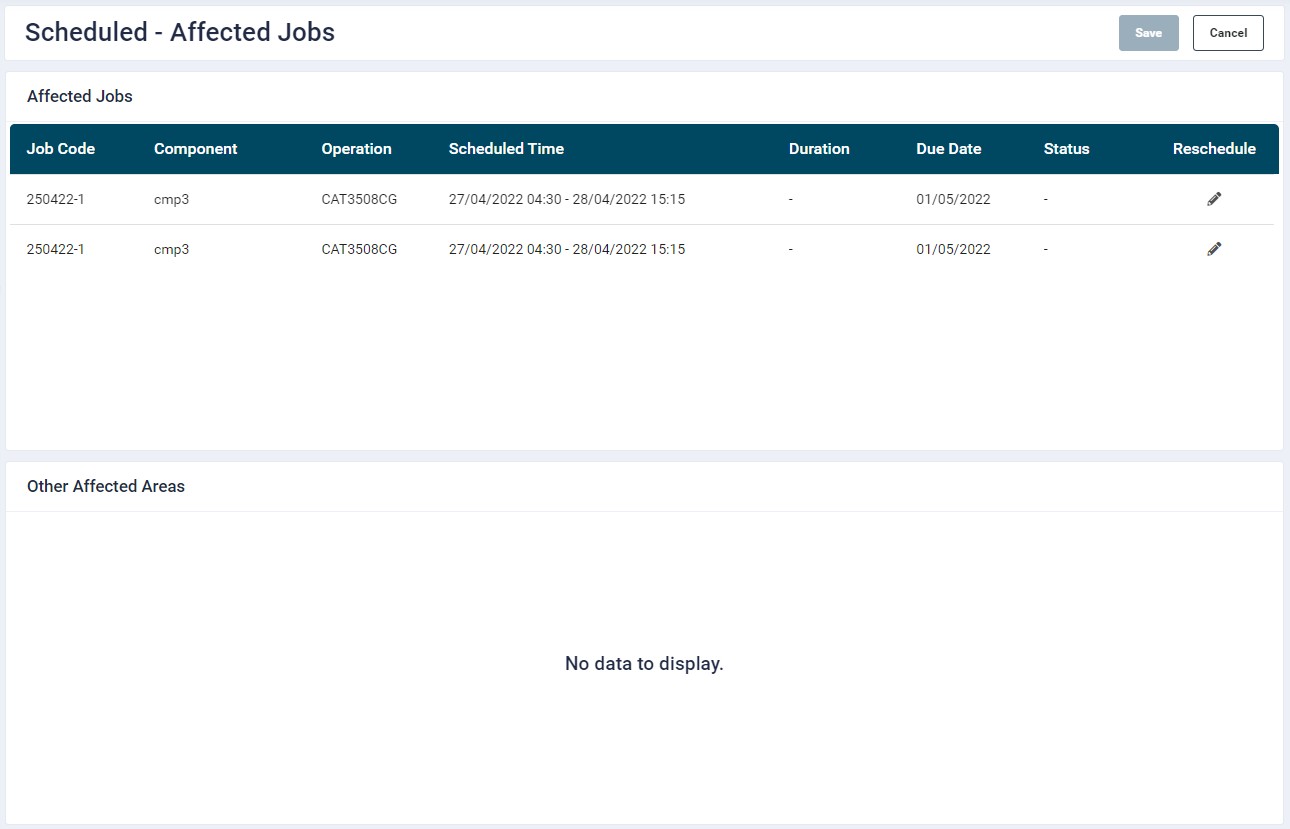Click the Duration column header
The image size is (1290, 829).
coord(819,149)
